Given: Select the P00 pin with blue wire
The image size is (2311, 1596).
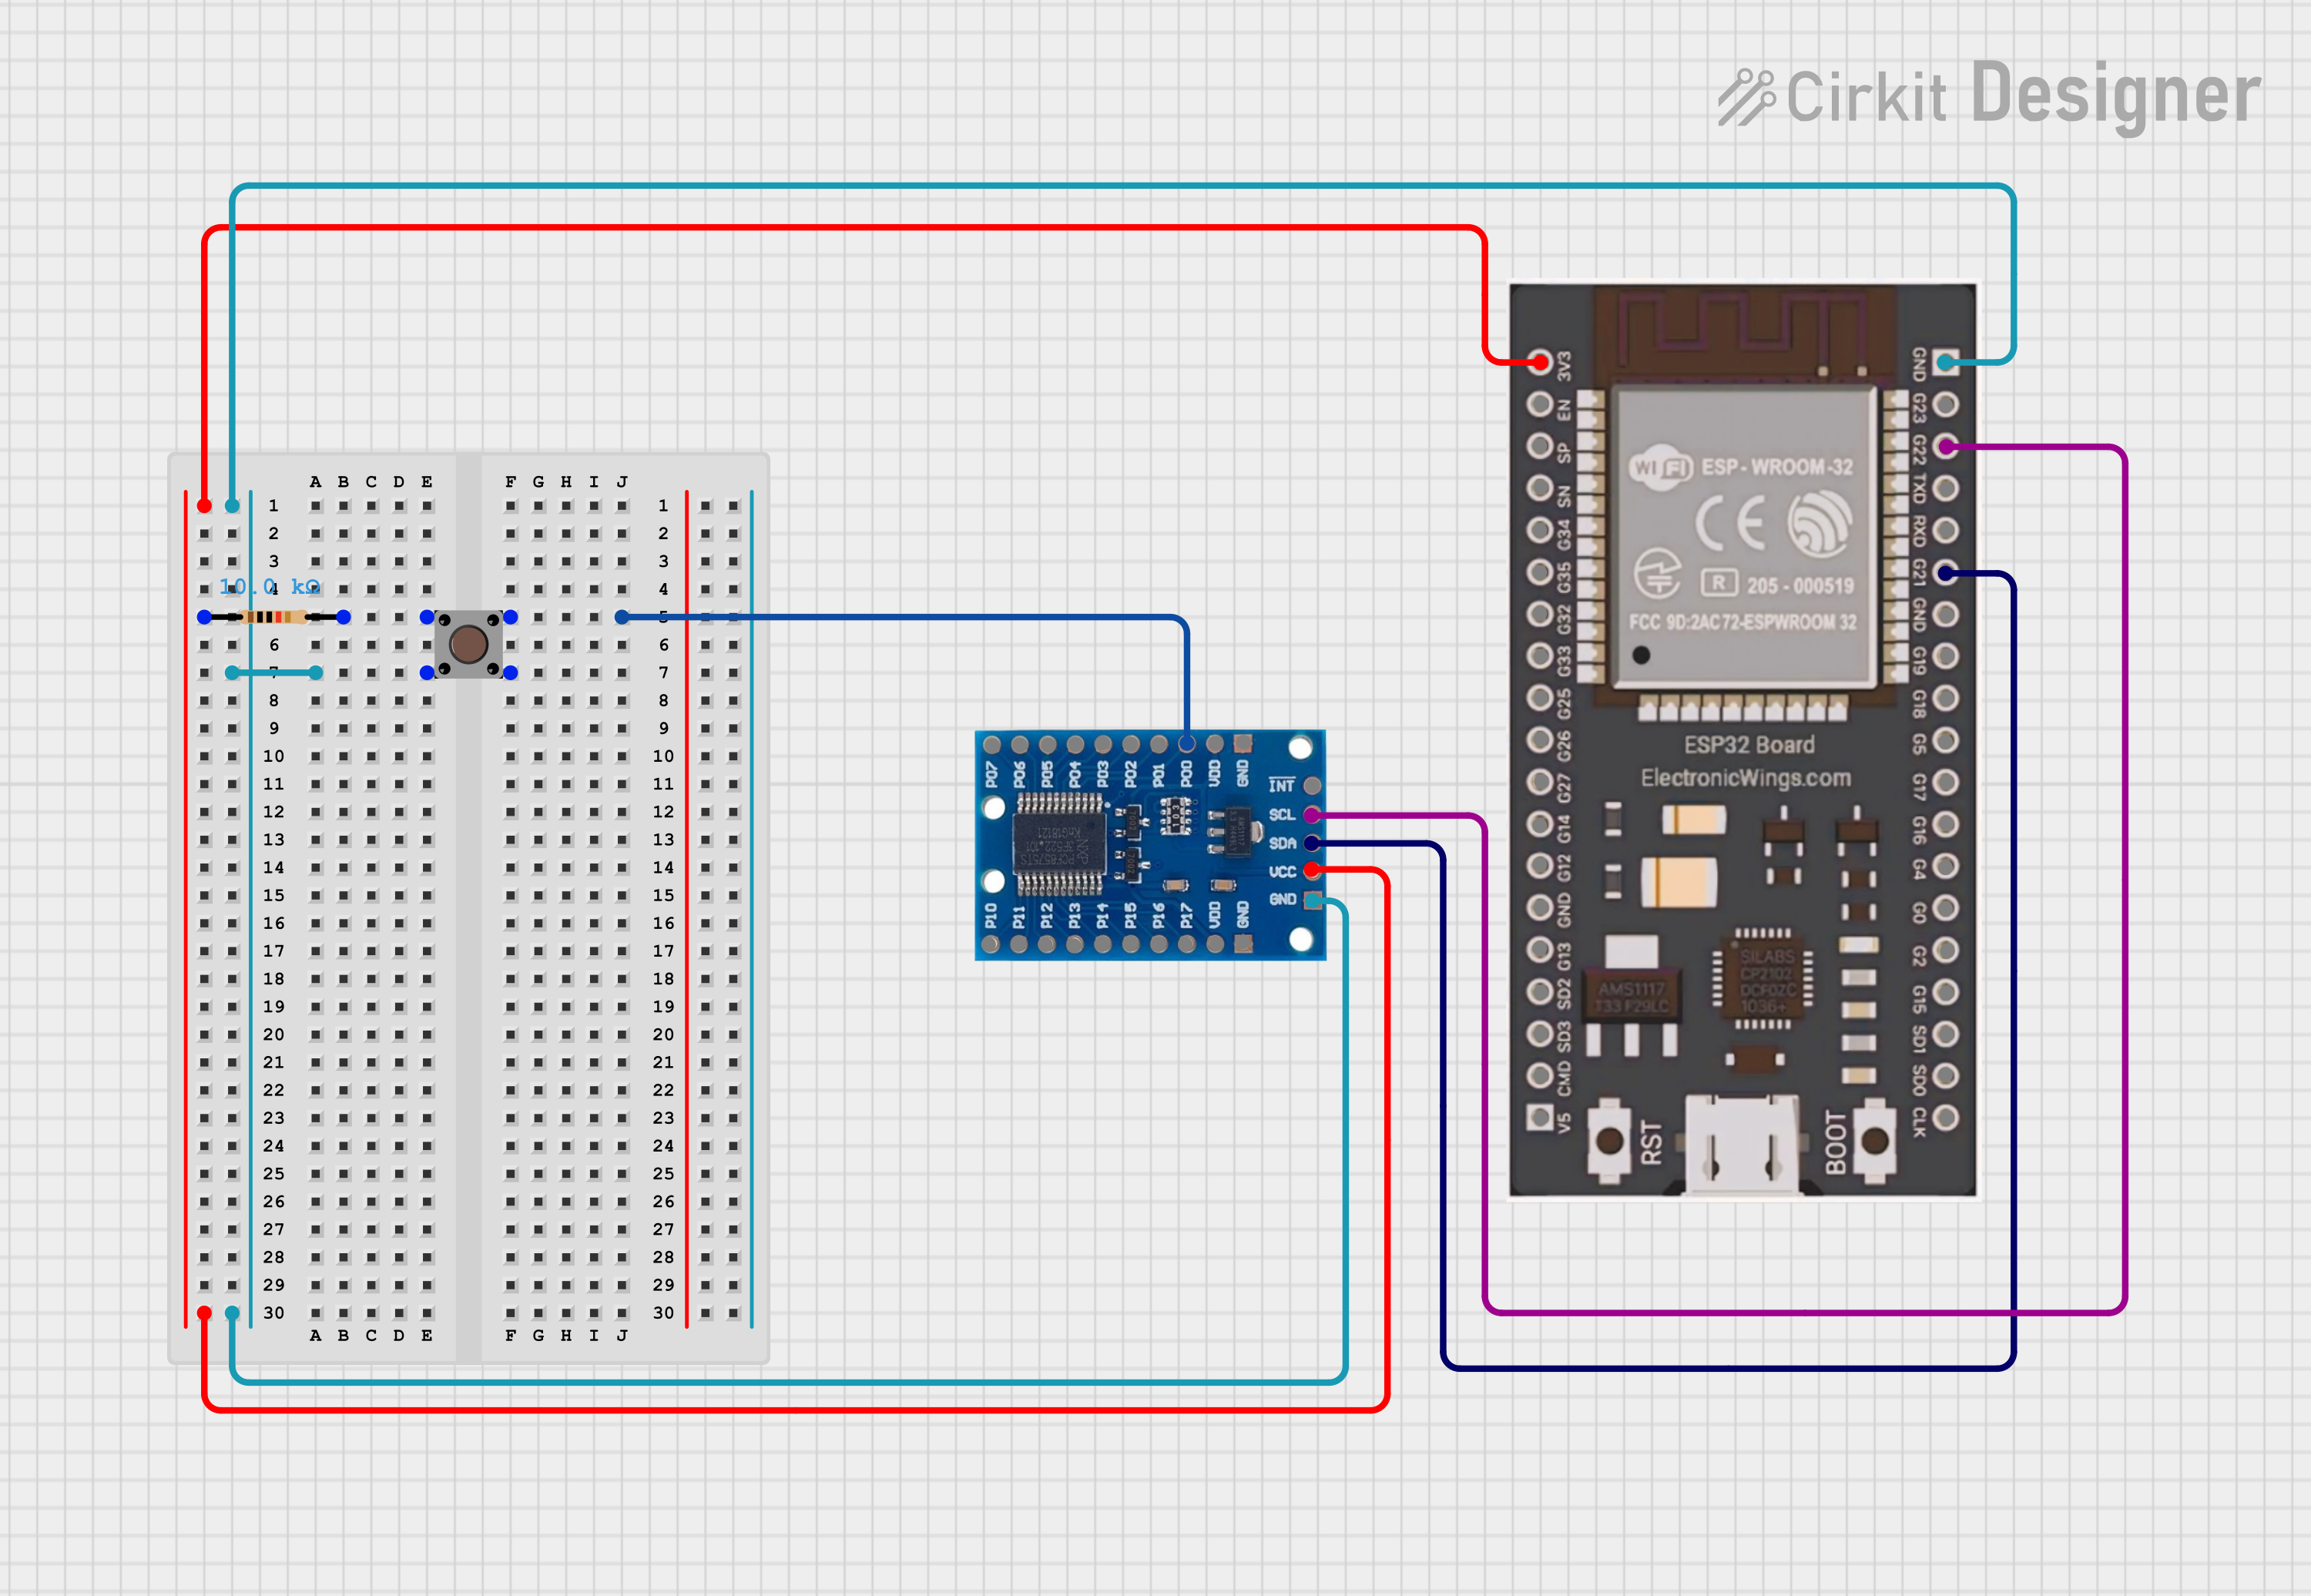Looking at the screenshot, I should pyautogui.click(x=1186, y=744).
